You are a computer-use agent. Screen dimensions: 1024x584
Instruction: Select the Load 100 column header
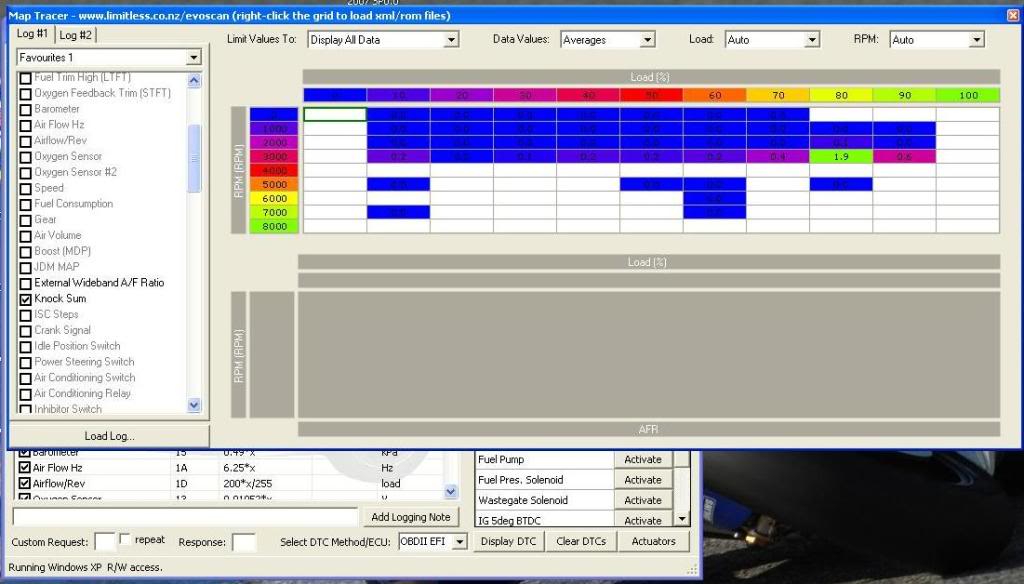tap(968, 95)
